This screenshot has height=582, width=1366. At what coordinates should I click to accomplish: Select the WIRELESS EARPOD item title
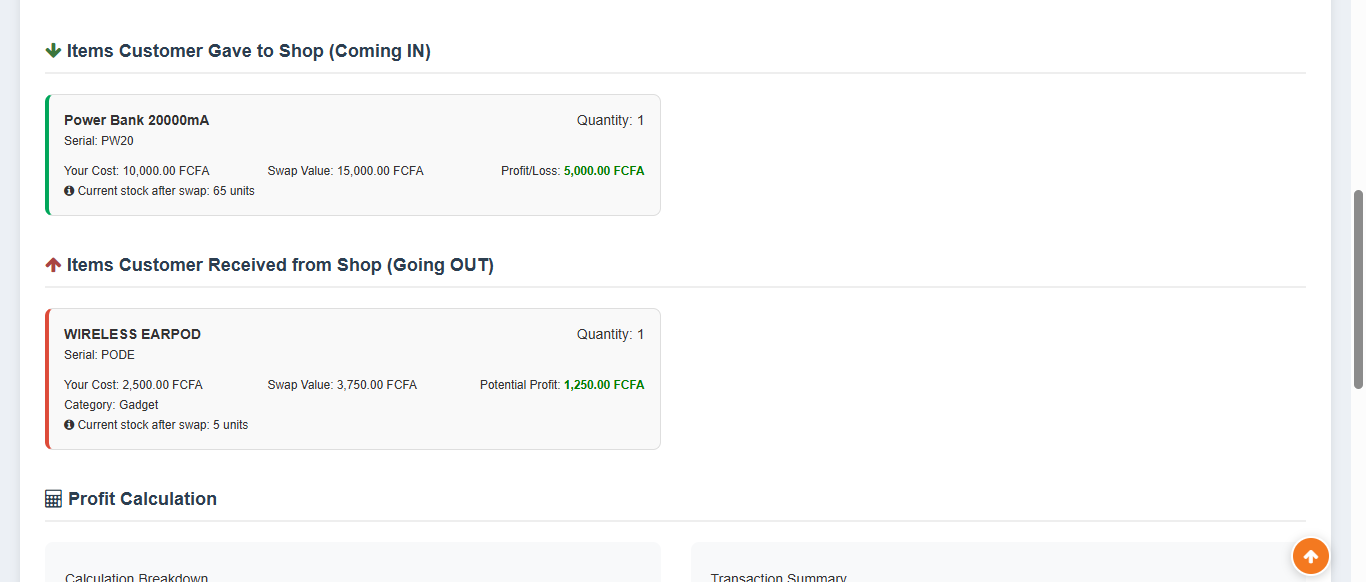(132, 334)
